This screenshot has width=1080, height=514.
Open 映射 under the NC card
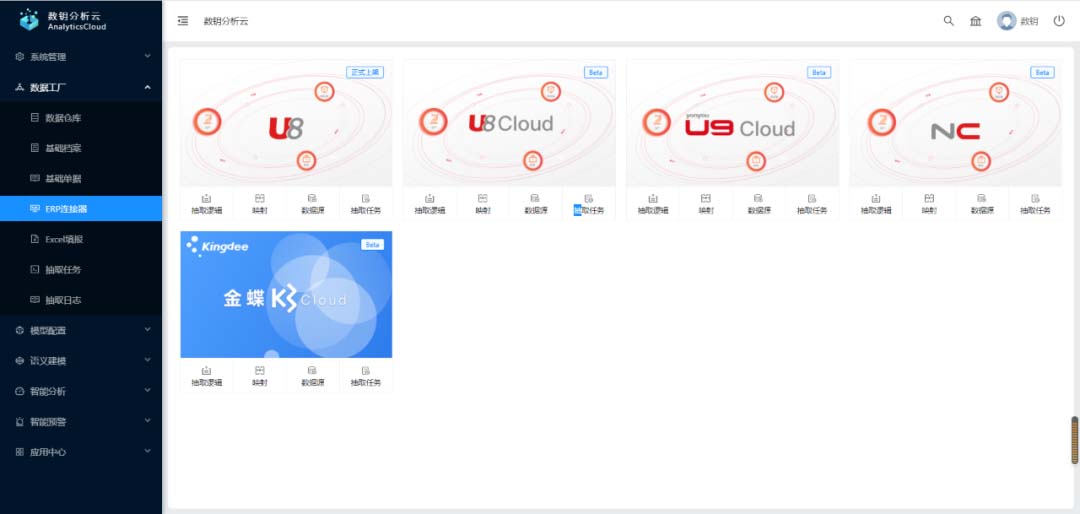929,204
